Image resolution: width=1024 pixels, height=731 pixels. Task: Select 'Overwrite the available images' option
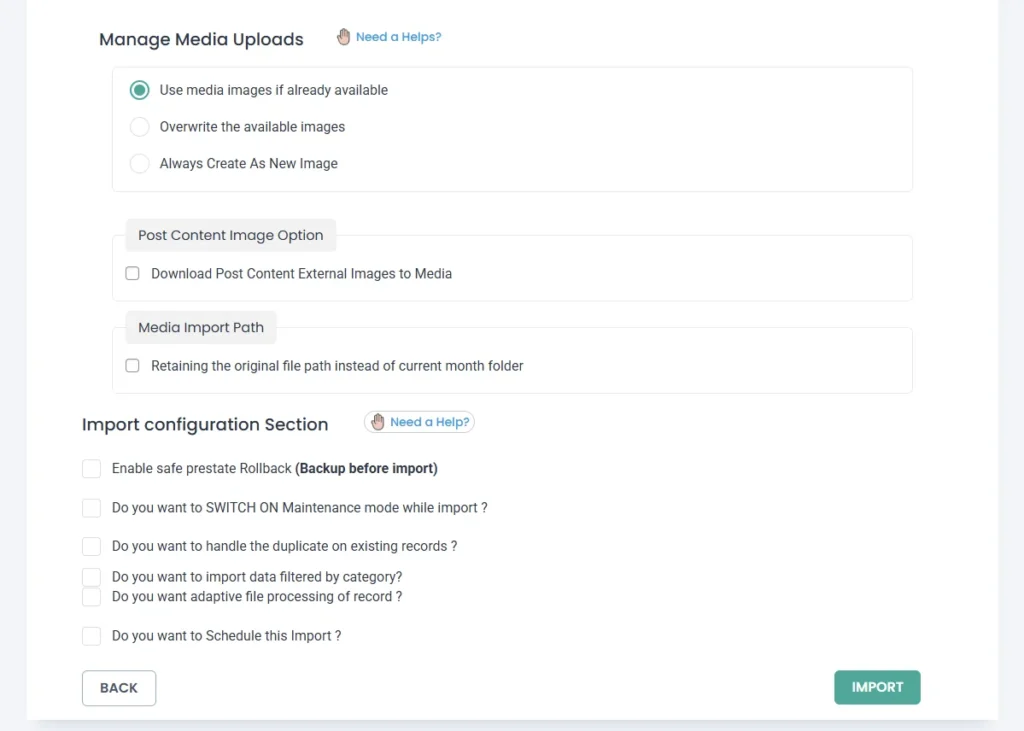140,127
